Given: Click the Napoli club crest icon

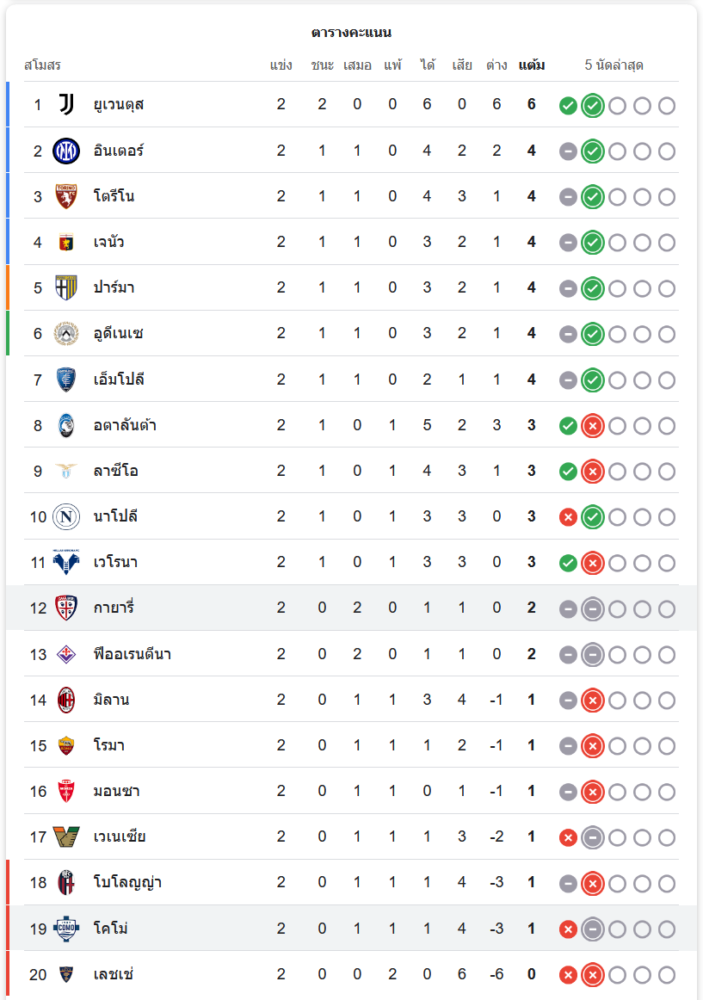Looking at the screenshot, I should [66, 517].
